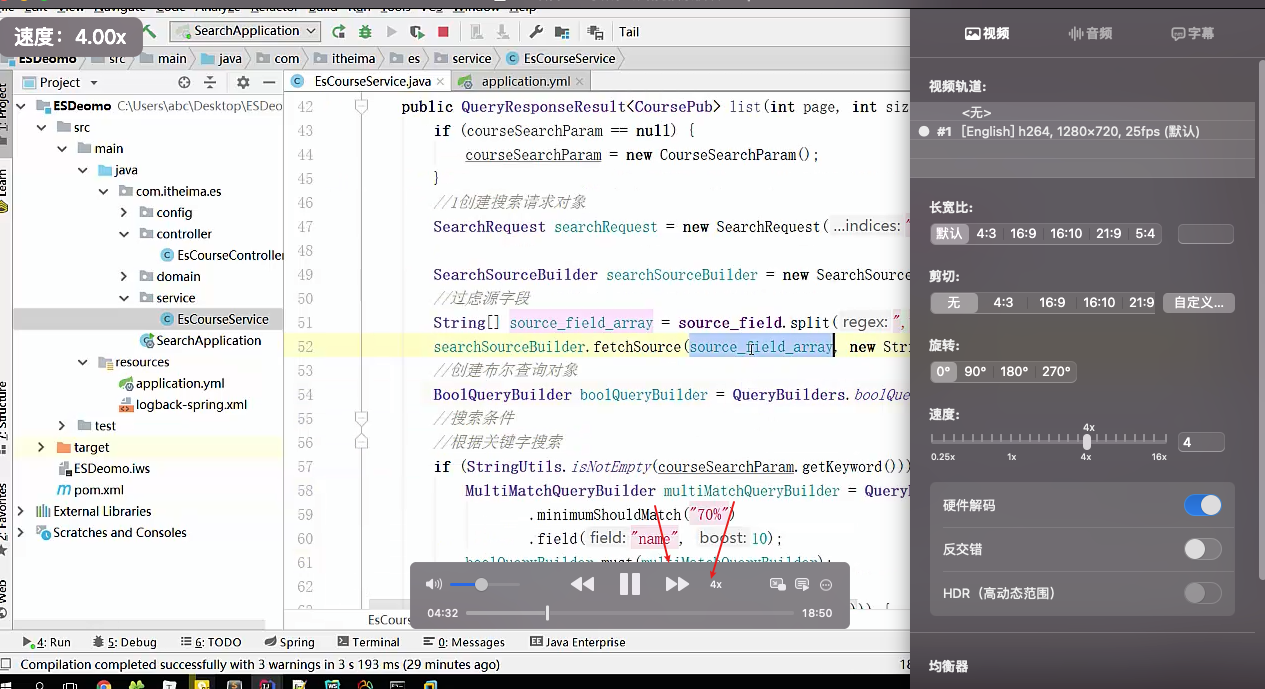This screenshot has height=689, width=1265.
Task: Select the 90° rotation option
Action: pos(975,371)
